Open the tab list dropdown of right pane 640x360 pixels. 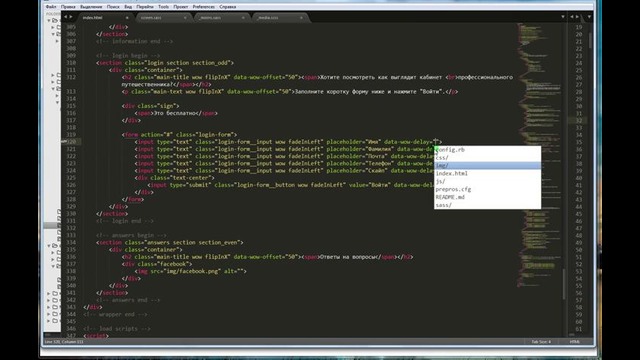point(589,17)
